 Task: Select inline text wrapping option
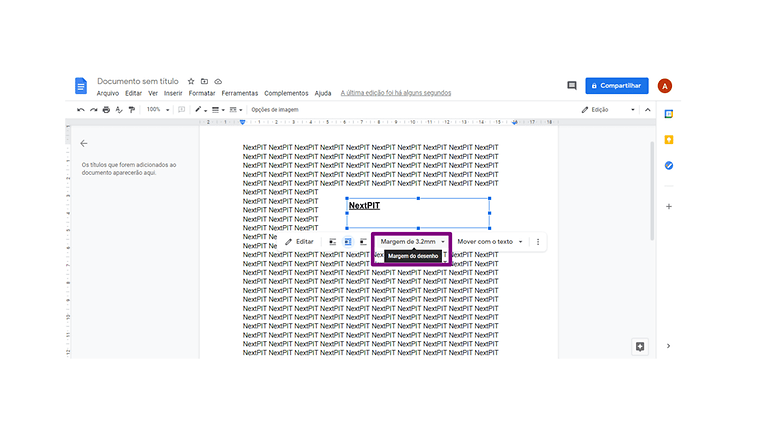(x=333, y=242)
